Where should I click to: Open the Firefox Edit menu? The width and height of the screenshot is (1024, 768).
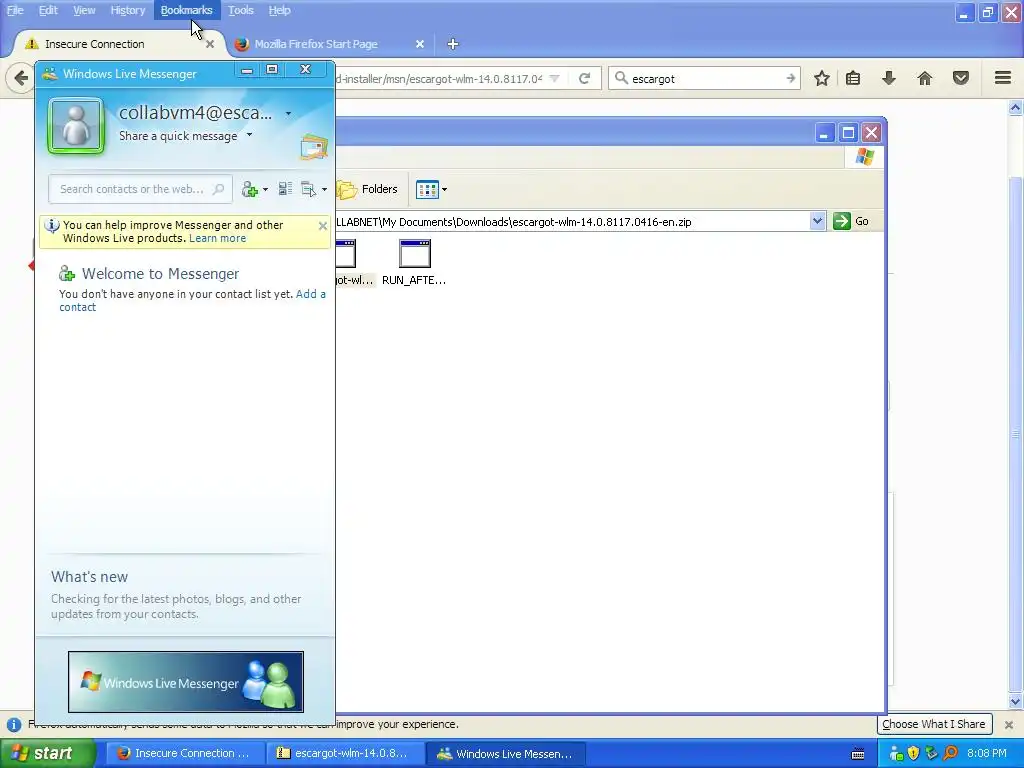click(48, 10)
